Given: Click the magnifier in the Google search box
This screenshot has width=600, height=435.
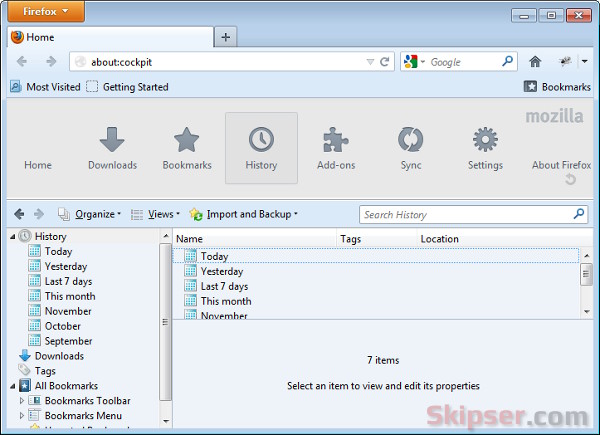Looking at the screenshot, I should [x=507, y=61].
